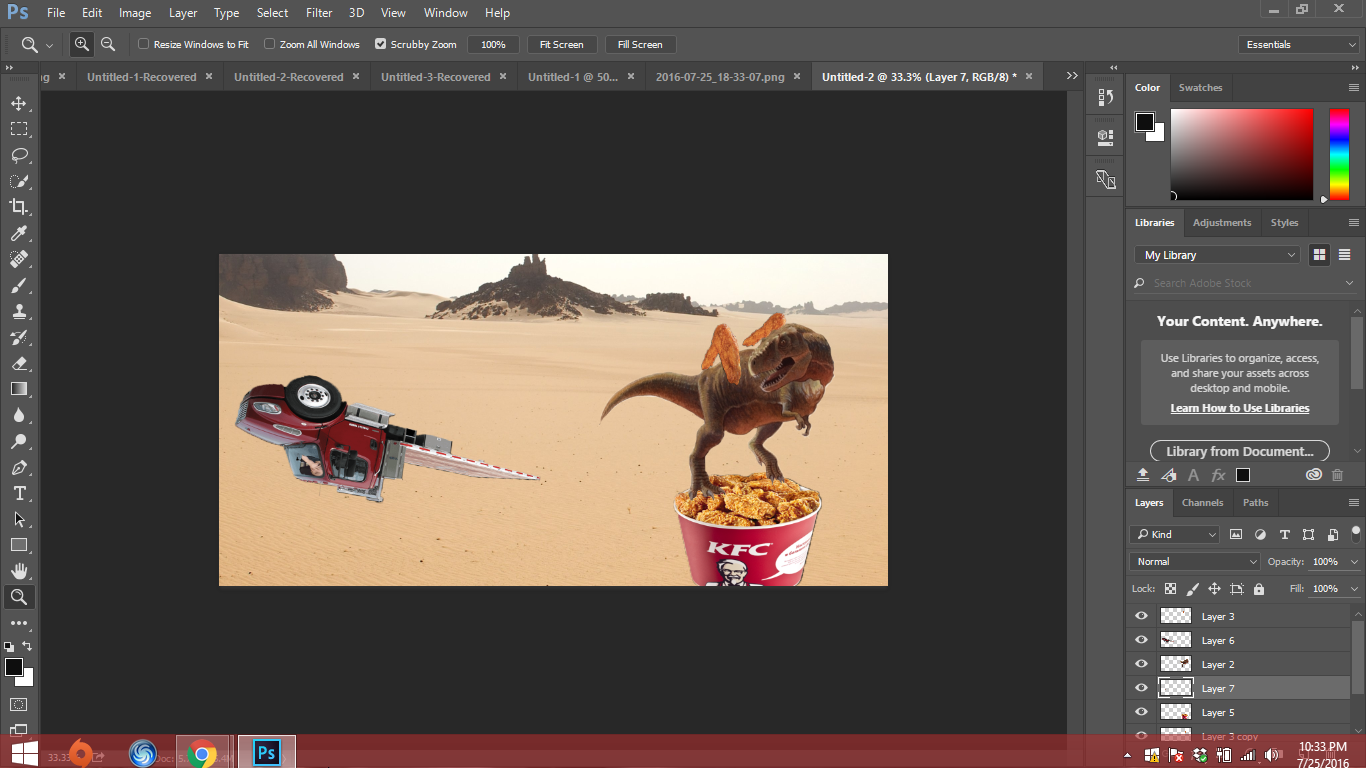Select the Eraser tool
The image size is (1366, 768).
click(19, 363)
